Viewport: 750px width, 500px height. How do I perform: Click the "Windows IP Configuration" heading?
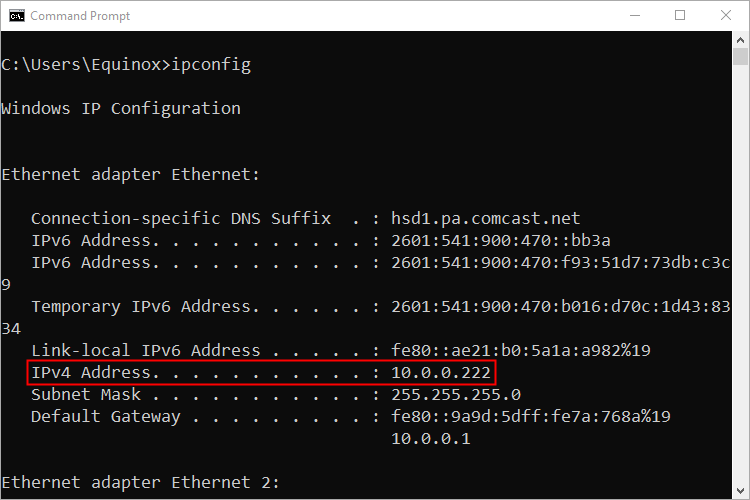(121, 108)
